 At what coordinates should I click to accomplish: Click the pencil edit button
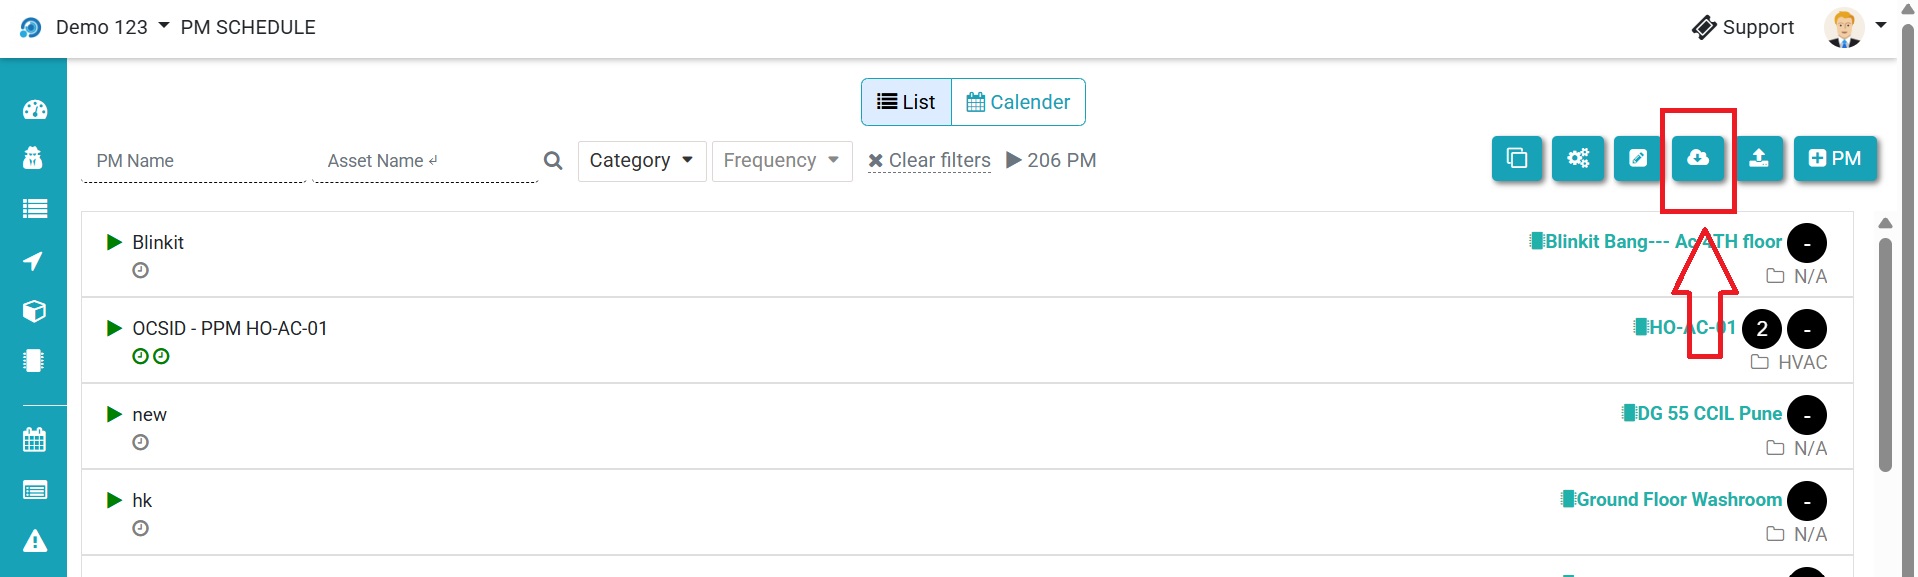click(1638, 158)
